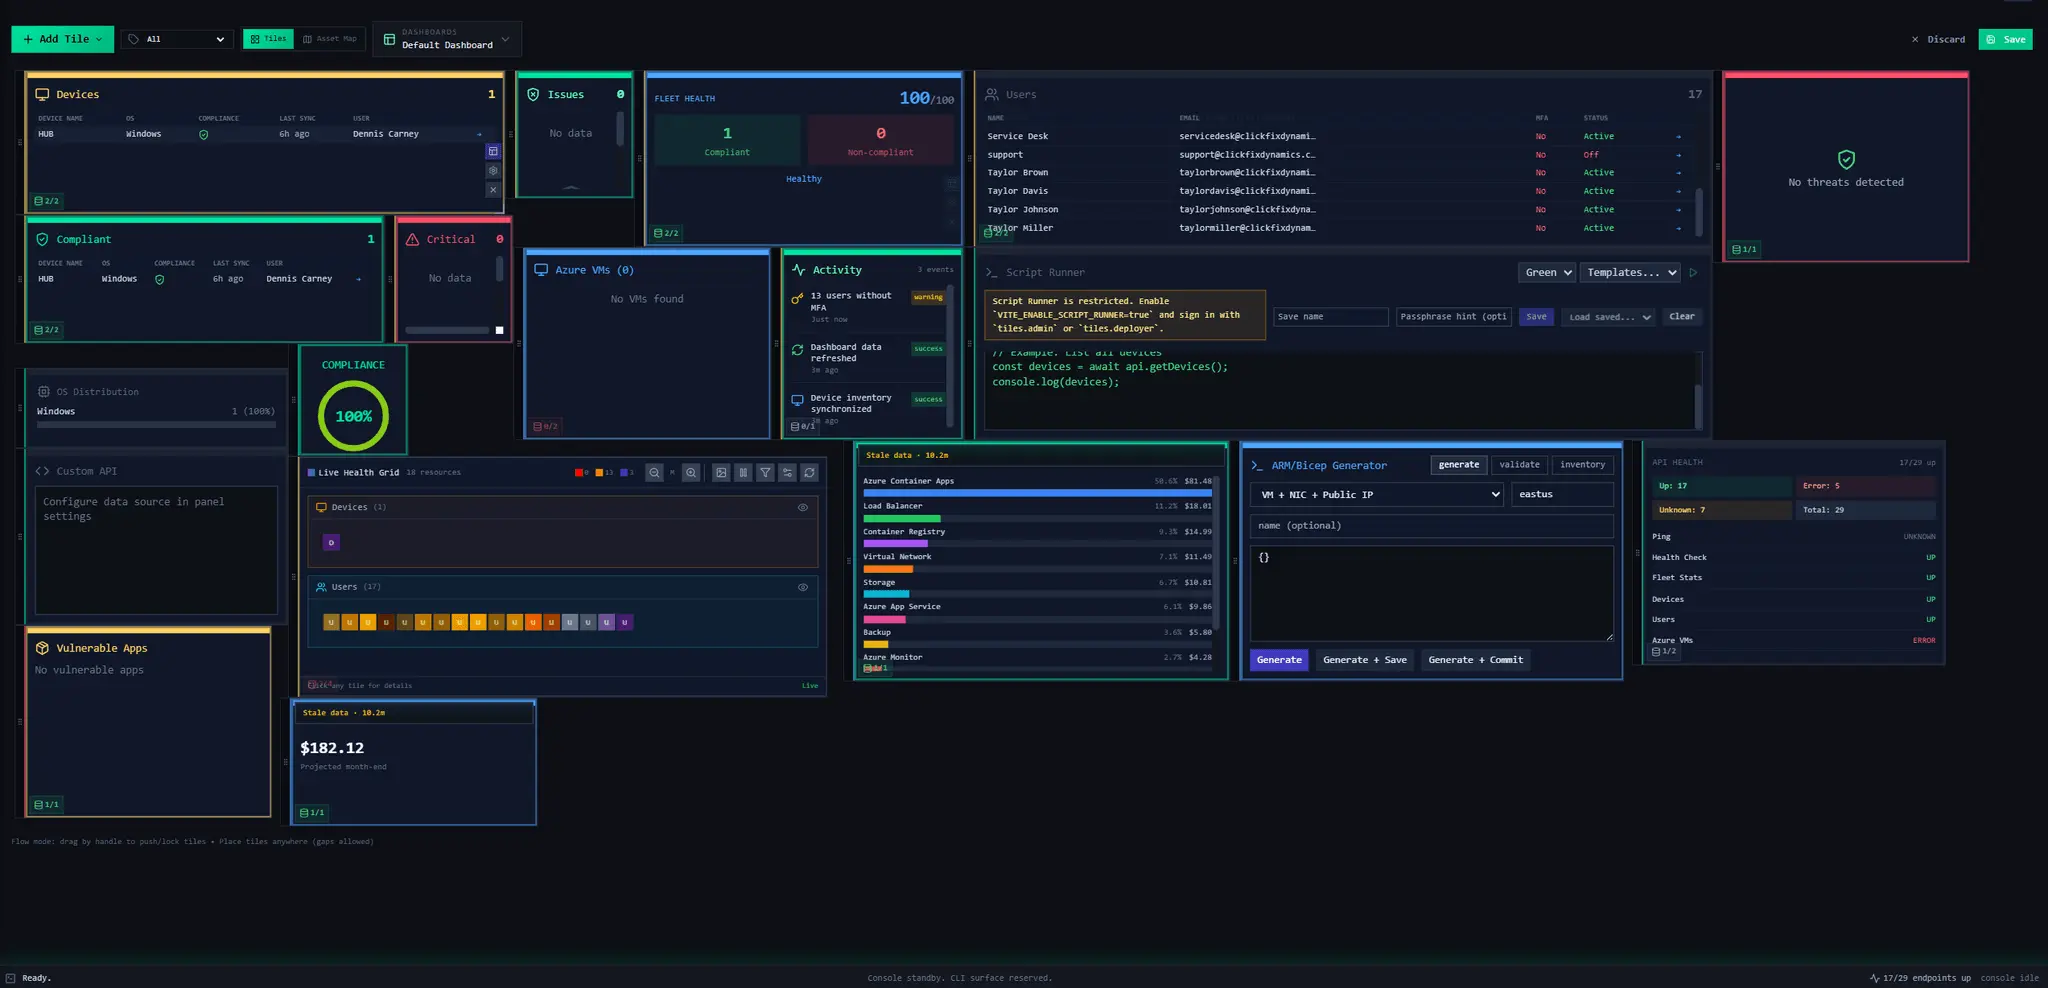Screen dimensions: 2048x988
Task: Click the Devices tile monitor icon
Action: pyautogui.click(x=42, y=94)
